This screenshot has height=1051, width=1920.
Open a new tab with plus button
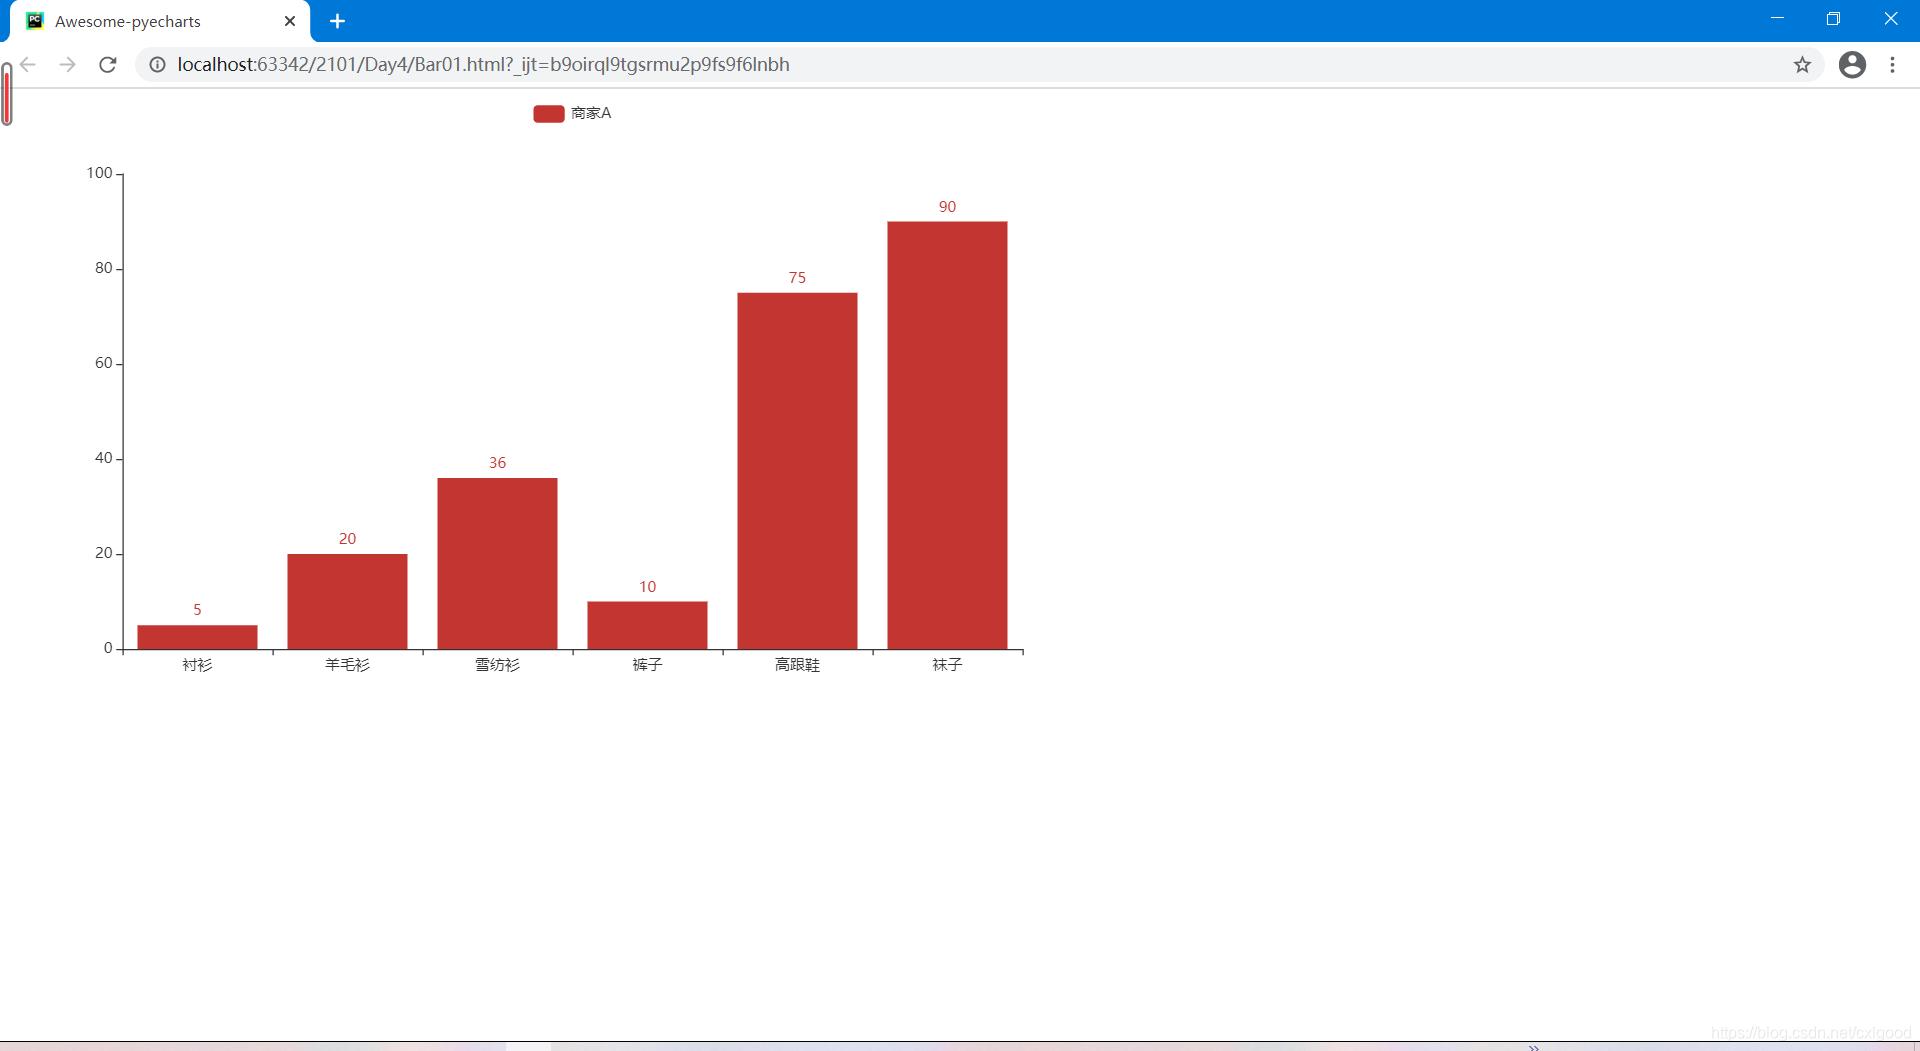tap(337, 21)
